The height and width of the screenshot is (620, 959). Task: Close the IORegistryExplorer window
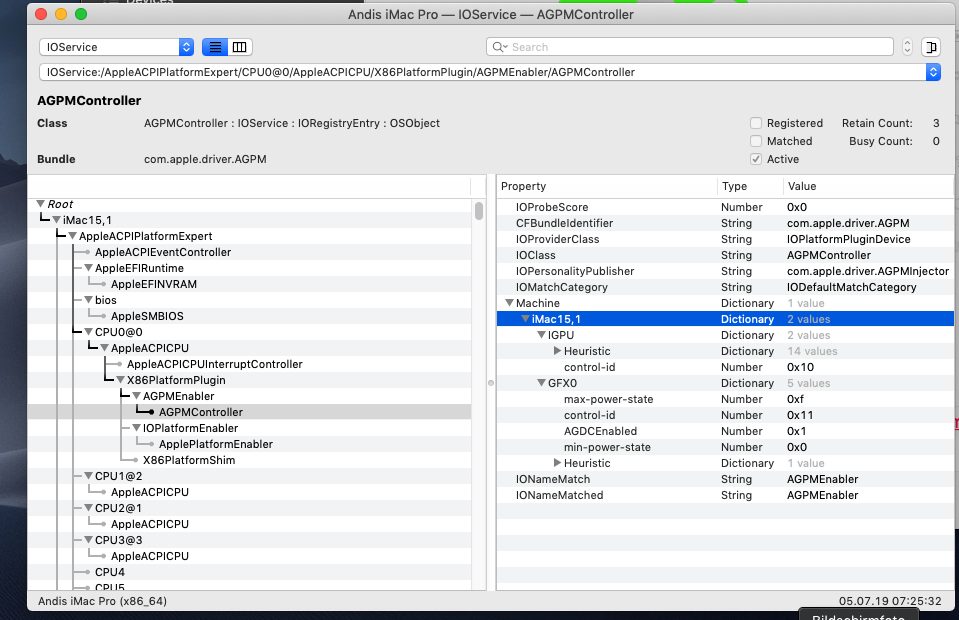click(41, 14)
